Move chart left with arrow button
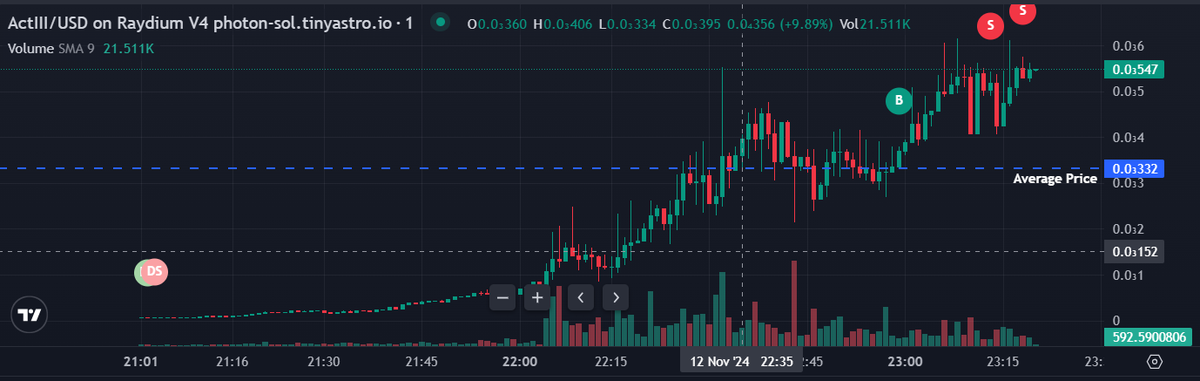The width and height of the screenshot is (1200, 381). coord(581,297)
